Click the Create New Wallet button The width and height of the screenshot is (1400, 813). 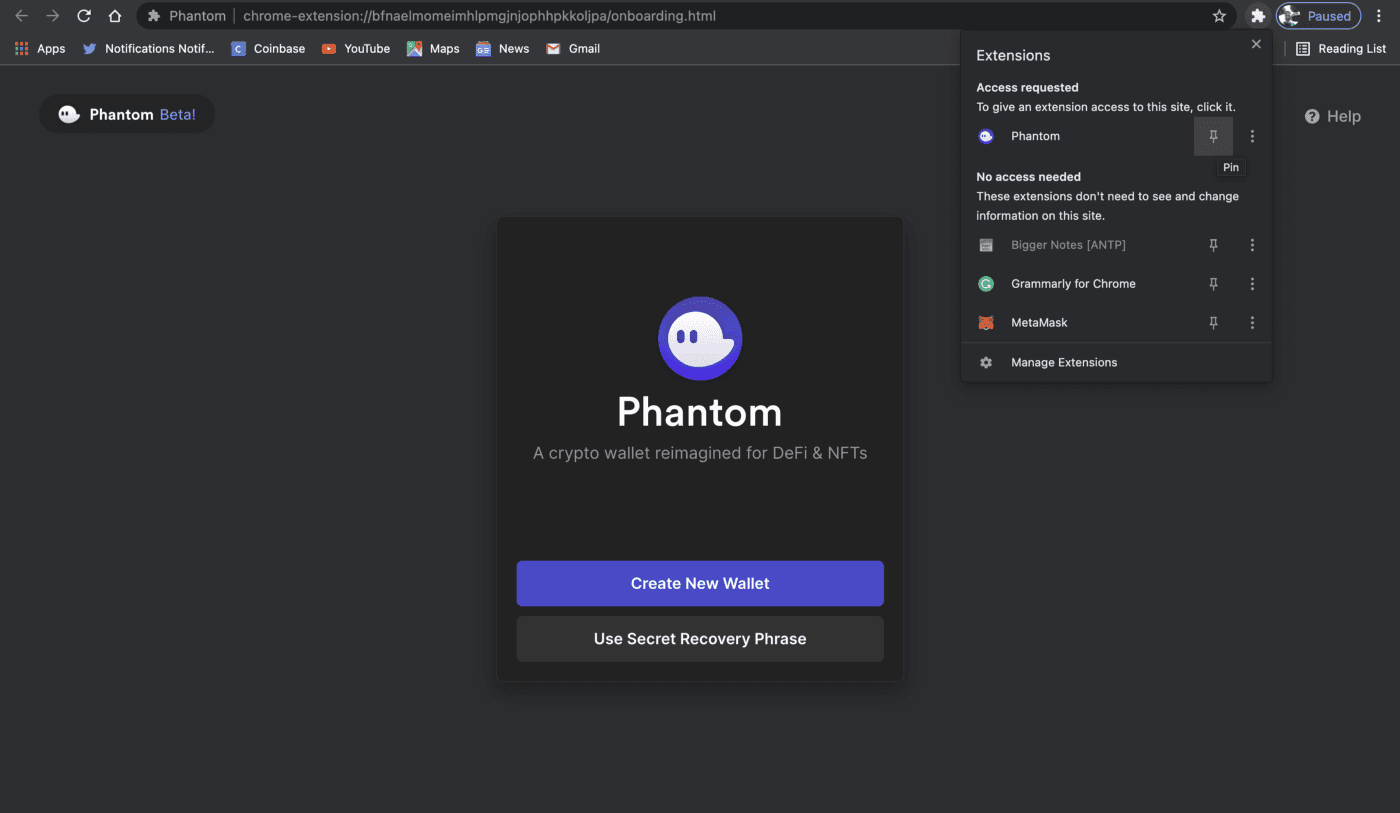[x=700, y=583]
